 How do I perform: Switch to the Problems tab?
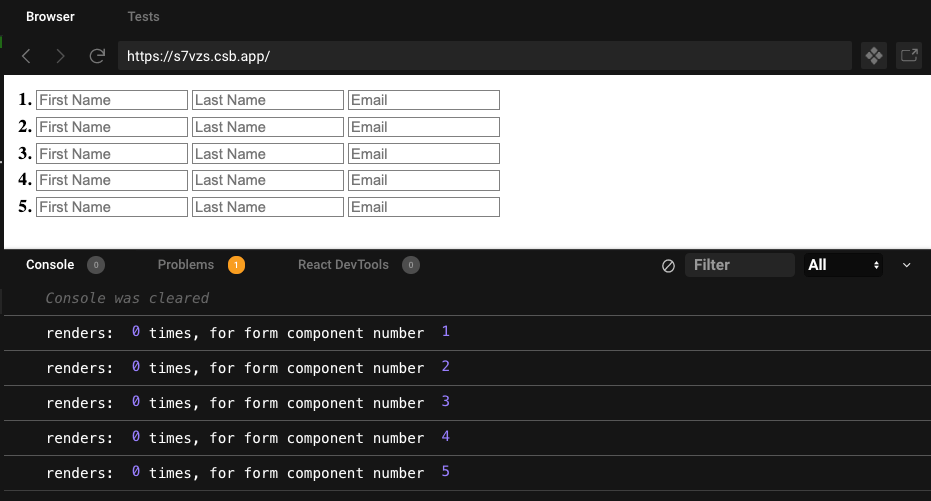tap(186, 265)
